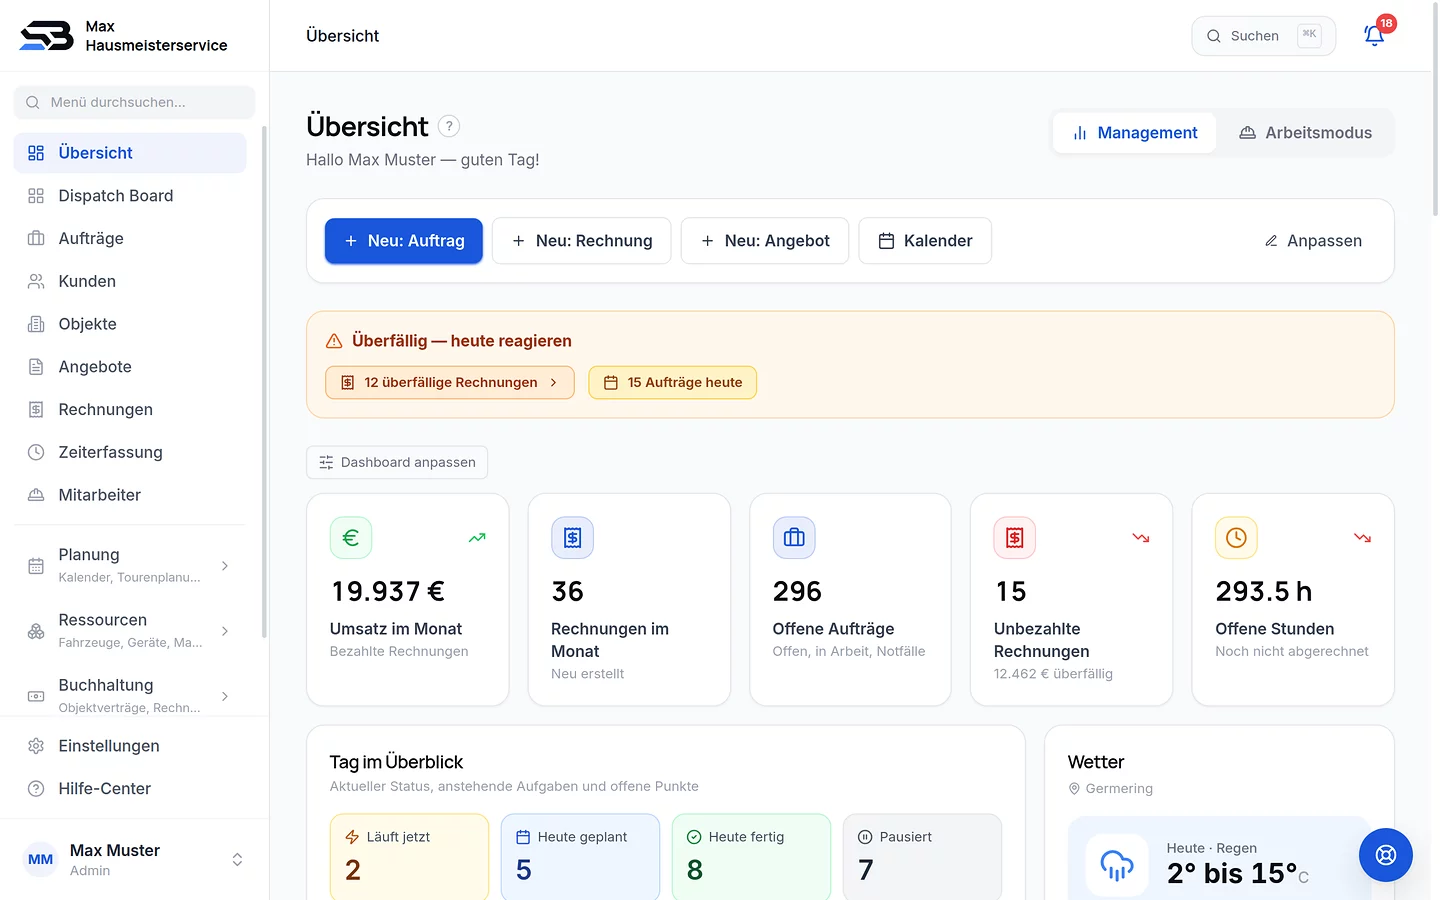Image resolution: width=1440 pixels, height=900 pixels.
Task: Open 15 Aufträge heute chip
Action: (x=673, y=383)
